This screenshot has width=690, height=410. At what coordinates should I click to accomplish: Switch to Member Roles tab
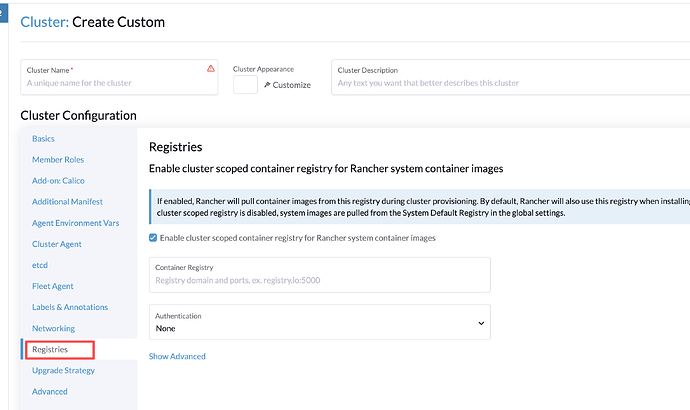pos(58,159)
